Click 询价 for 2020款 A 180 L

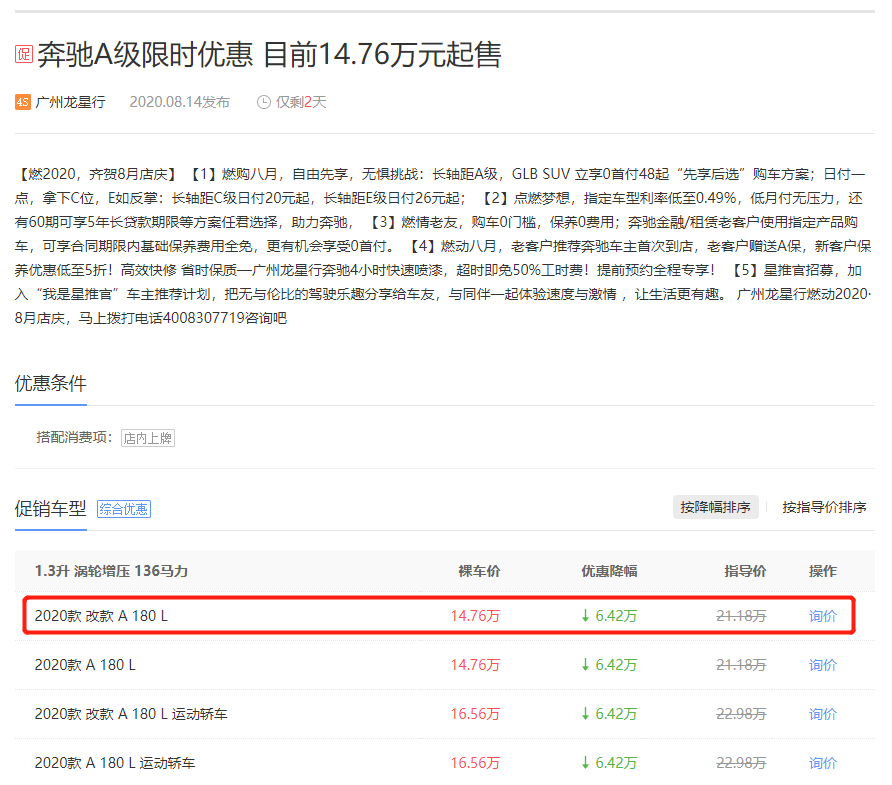tap(823, 665)
